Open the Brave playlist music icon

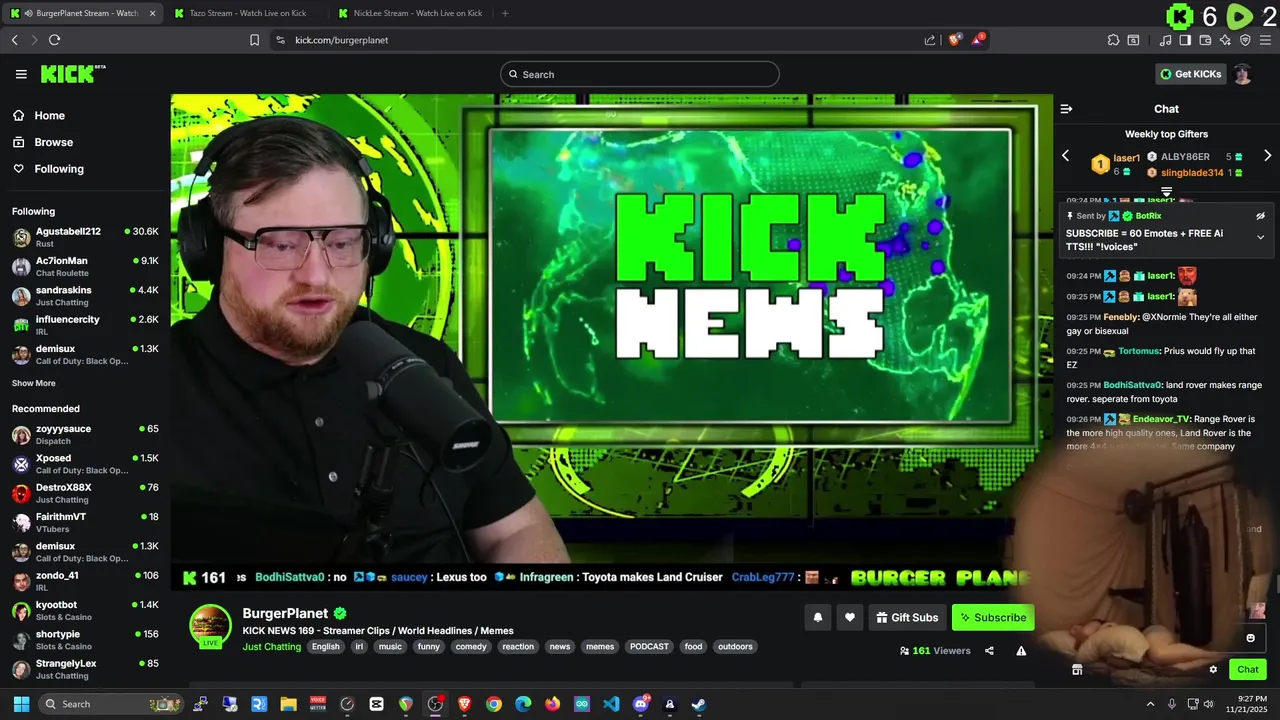[x=1165, y=40]
